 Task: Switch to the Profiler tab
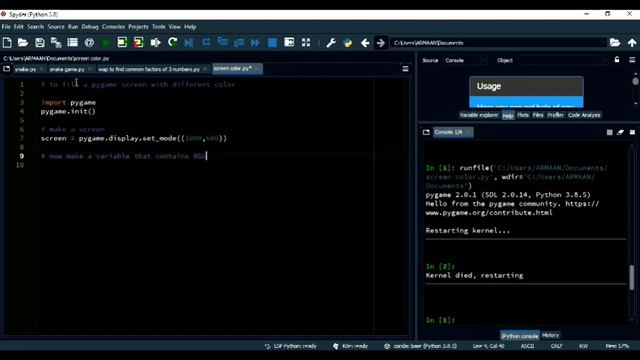[556, 115]
